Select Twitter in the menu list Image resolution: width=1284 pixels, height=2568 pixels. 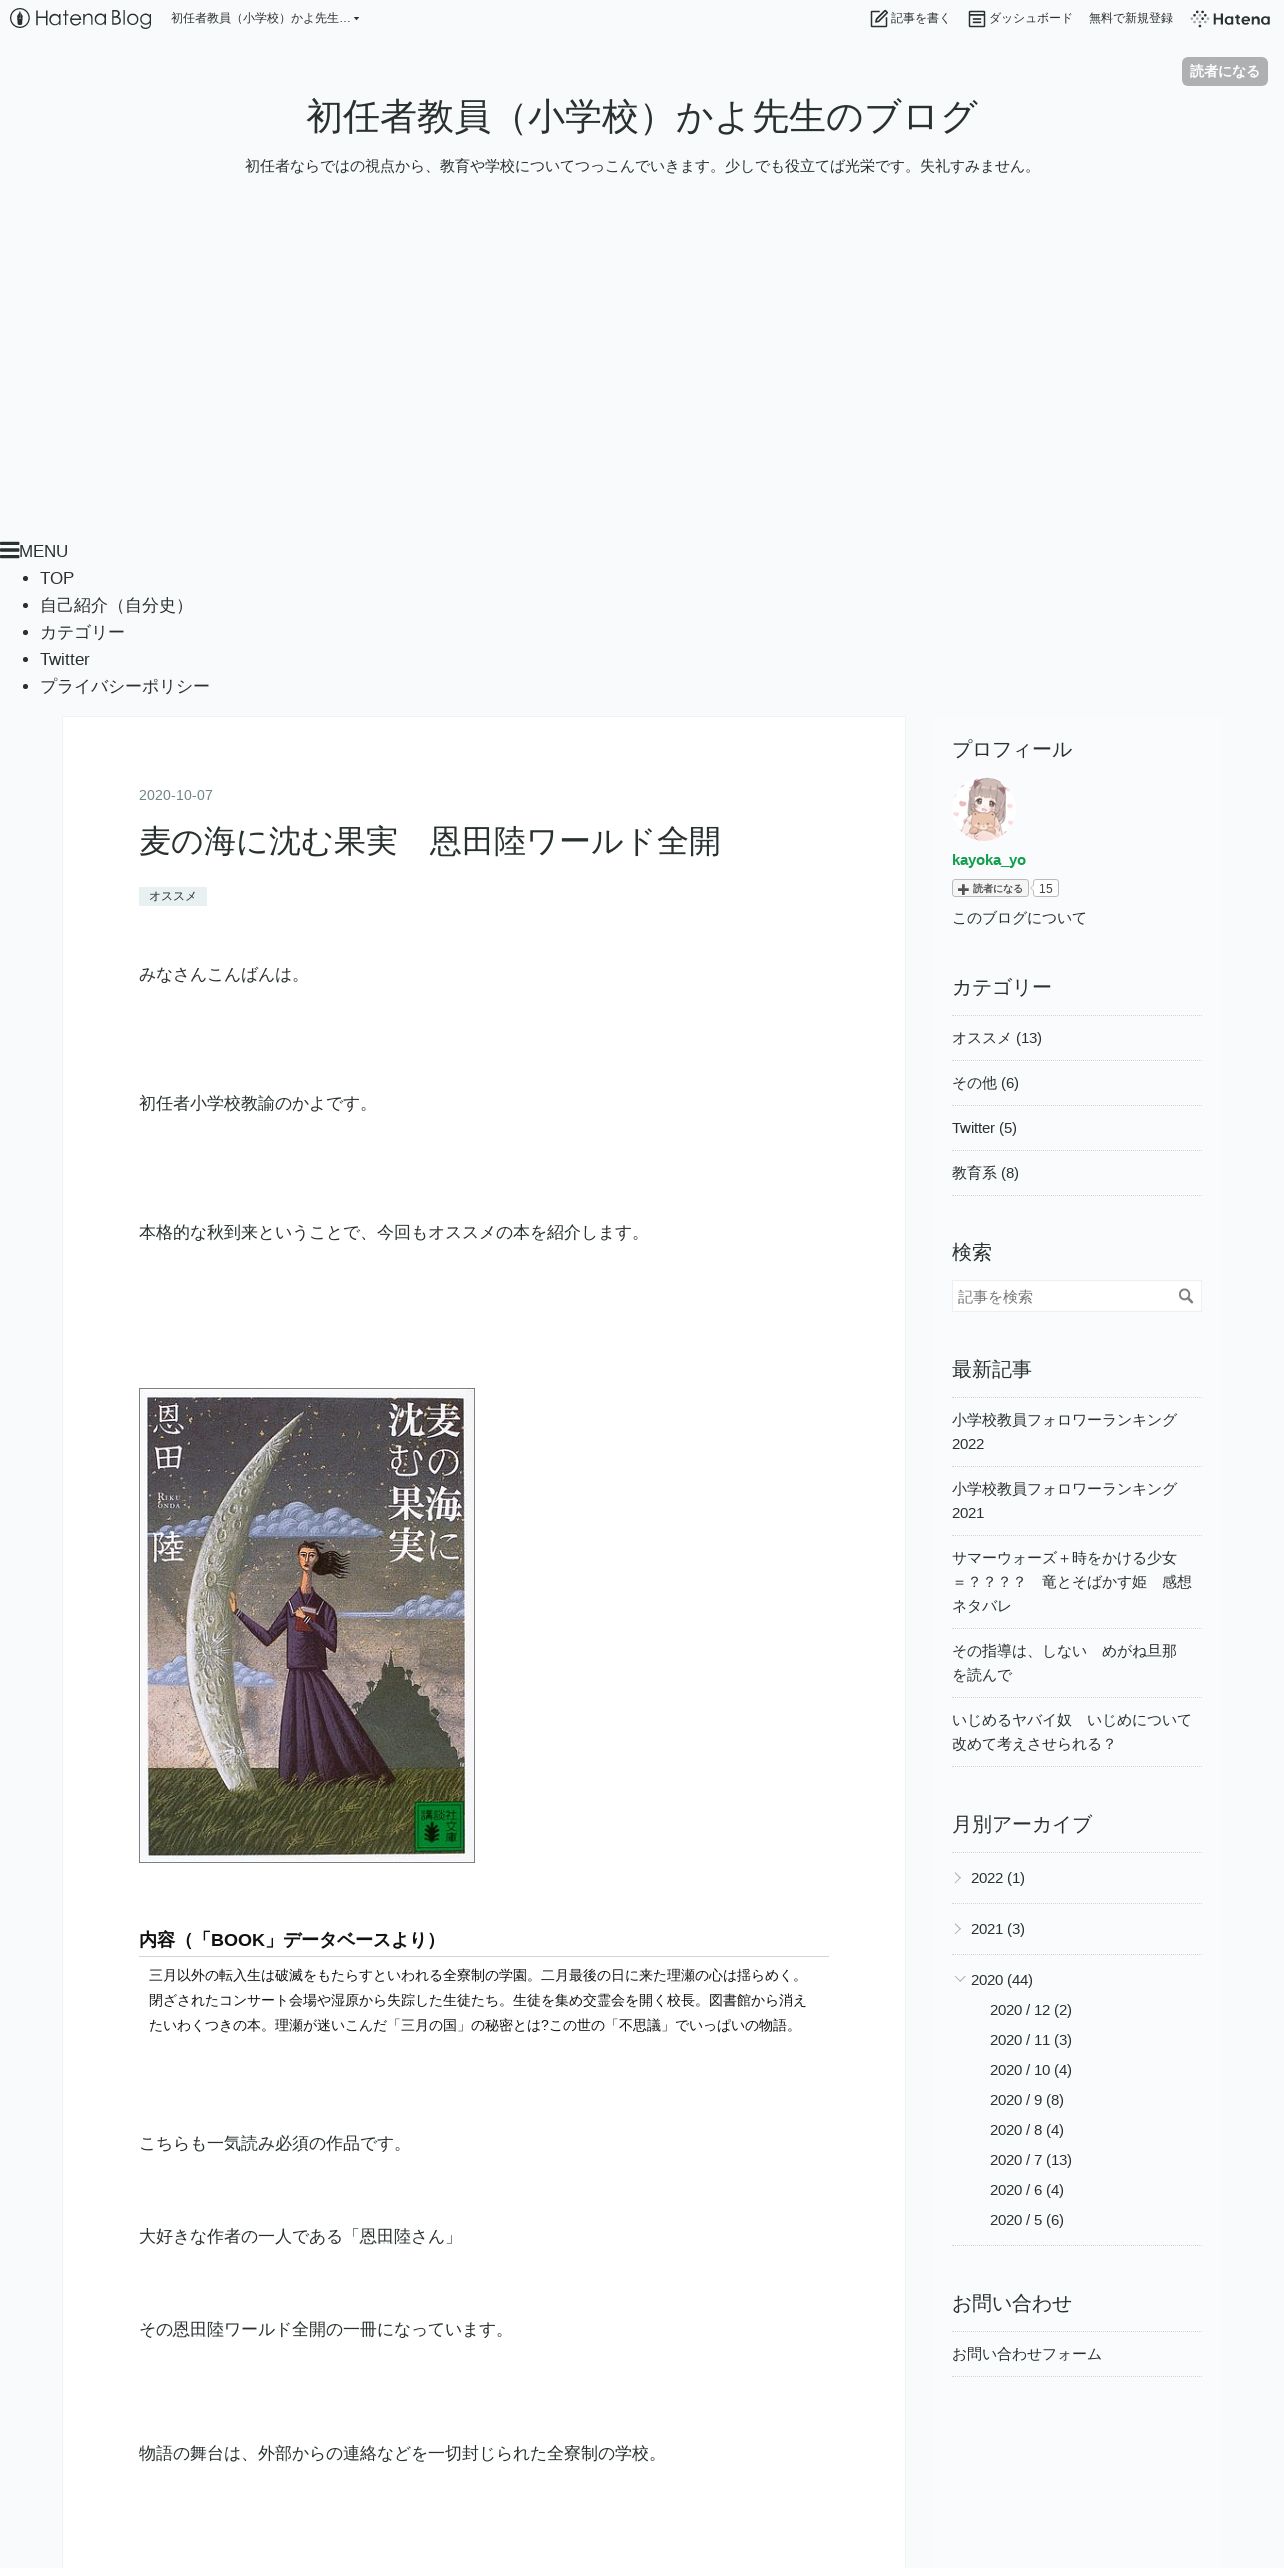65,659
